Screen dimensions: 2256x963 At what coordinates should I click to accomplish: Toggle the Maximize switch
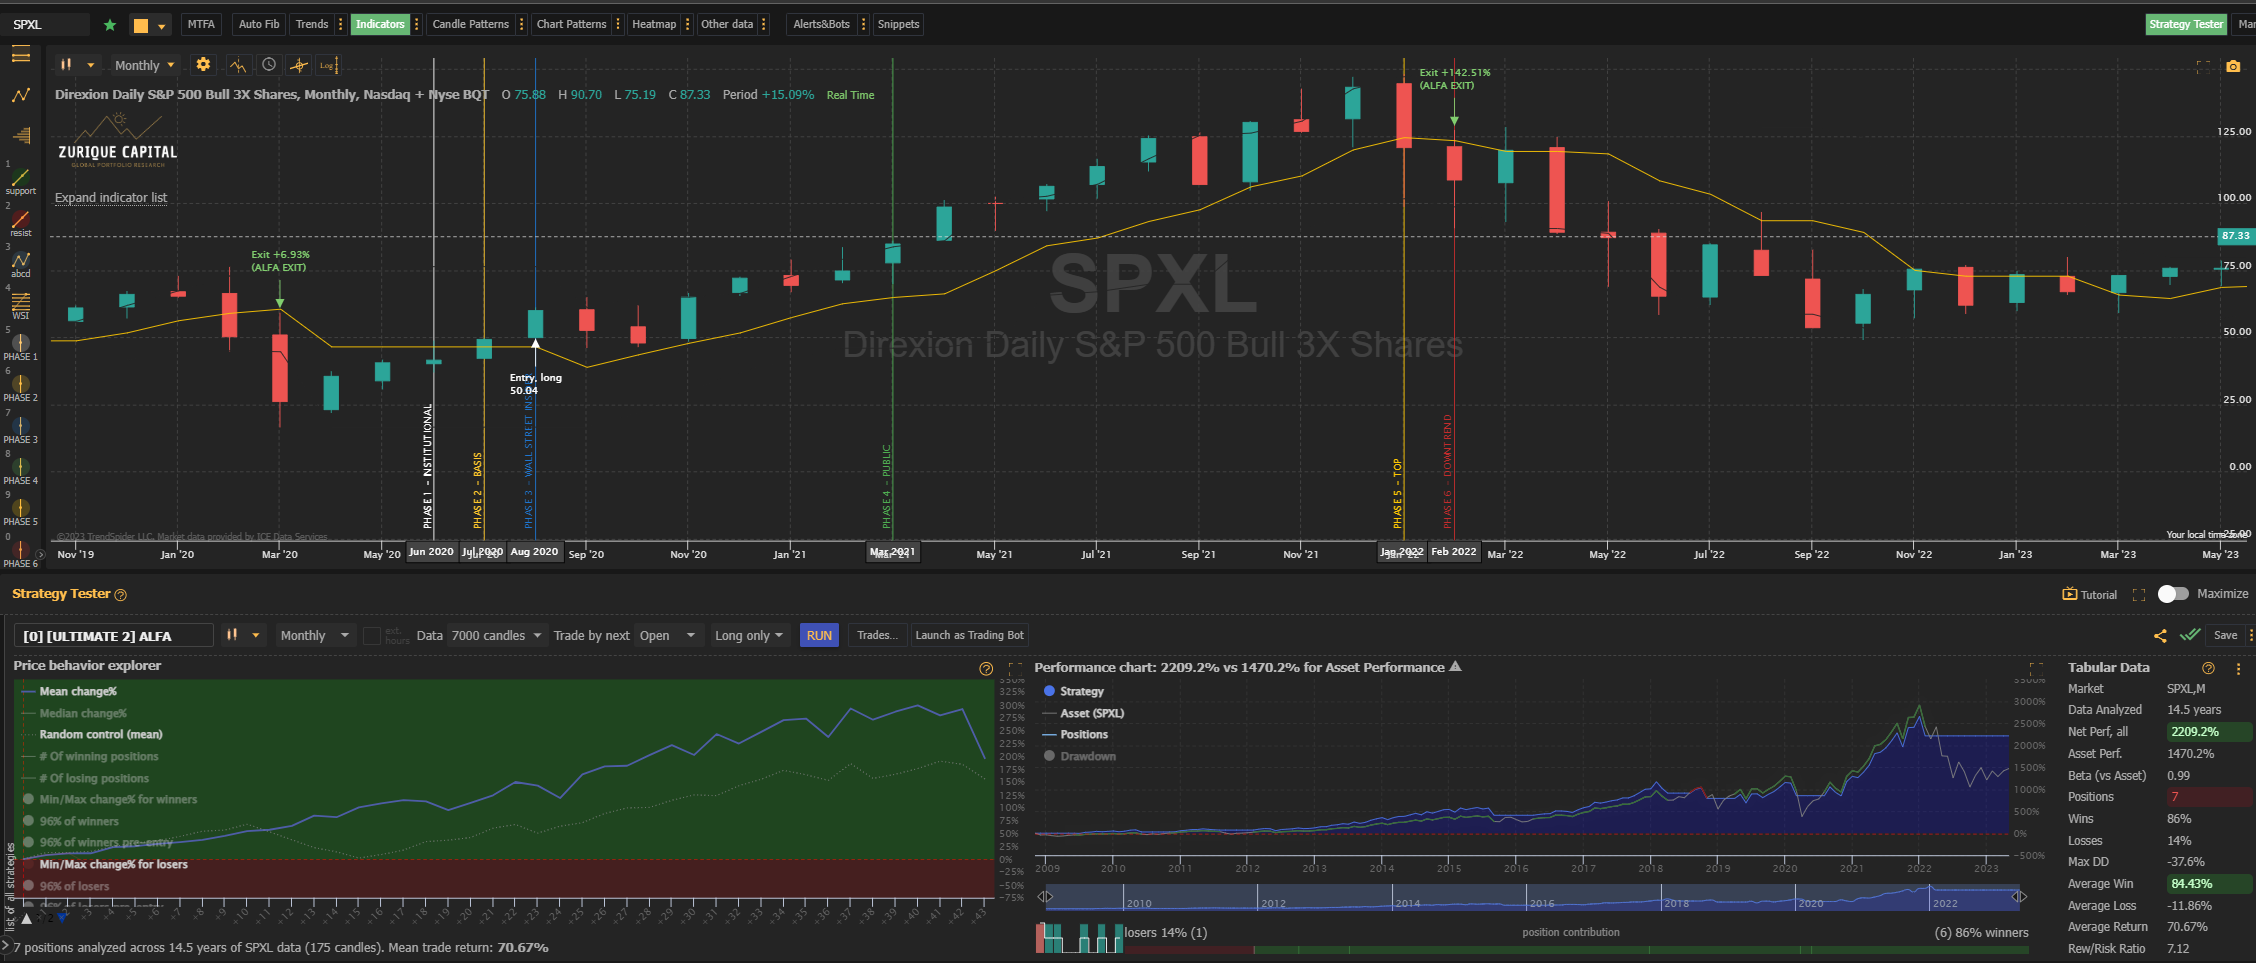coord(2173,594)
